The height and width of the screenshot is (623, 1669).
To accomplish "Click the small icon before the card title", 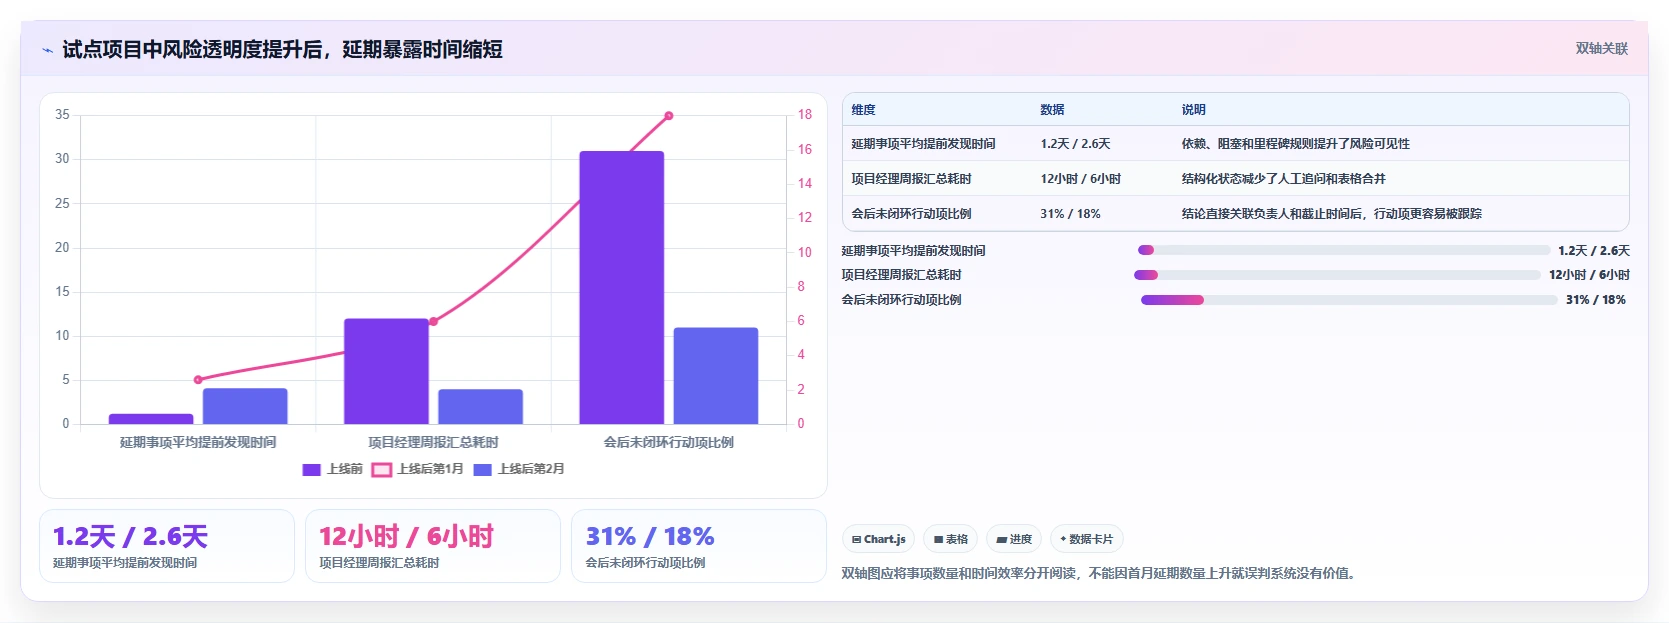I will 47,50.
